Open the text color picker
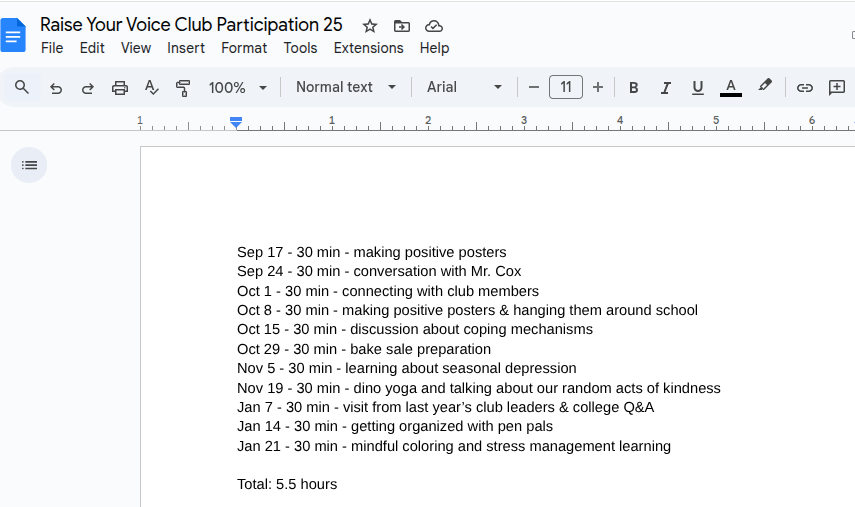The image size is (855, 507). coord(731,87)
